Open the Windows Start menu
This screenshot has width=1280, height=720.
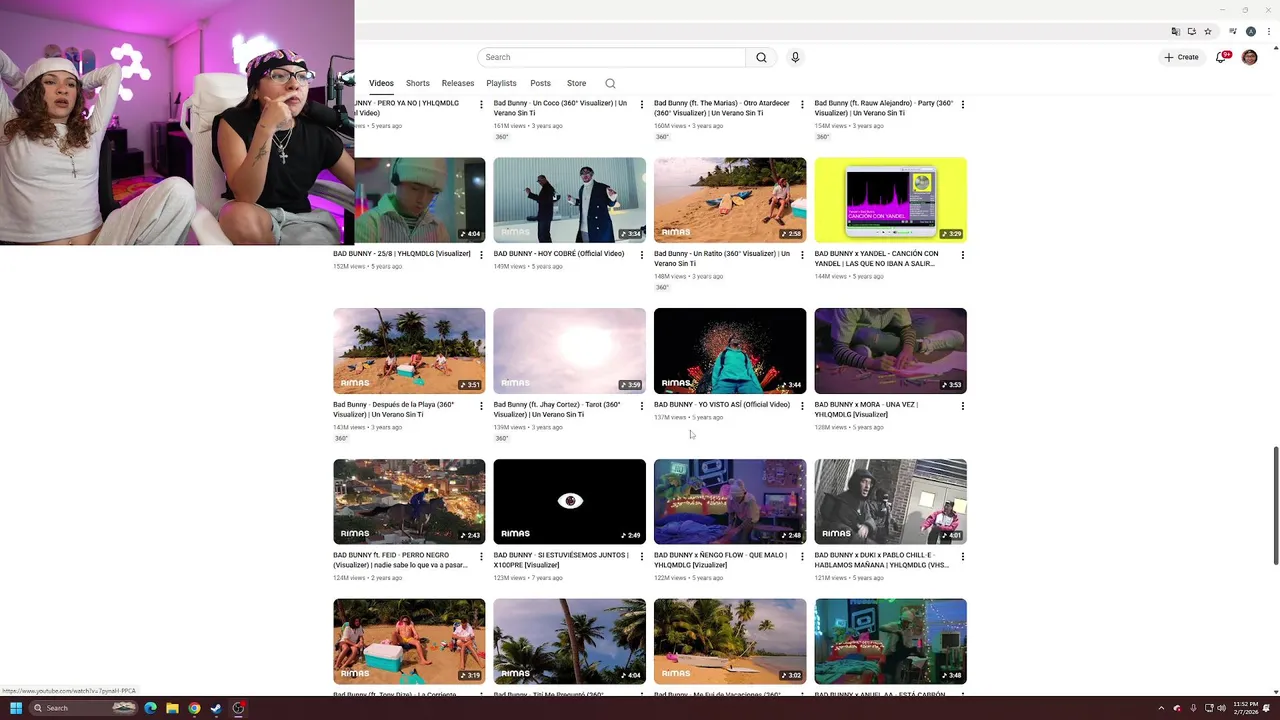[16, 708]
